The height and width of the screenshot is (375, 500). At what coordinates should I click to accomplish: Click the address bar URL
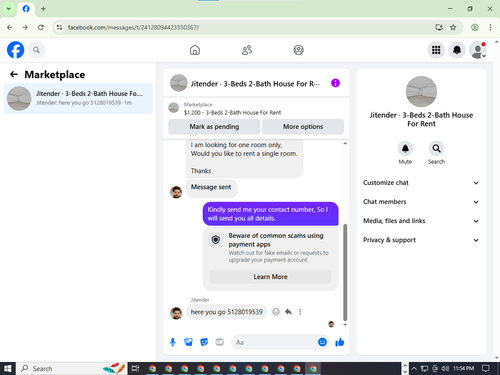[133, 27]
